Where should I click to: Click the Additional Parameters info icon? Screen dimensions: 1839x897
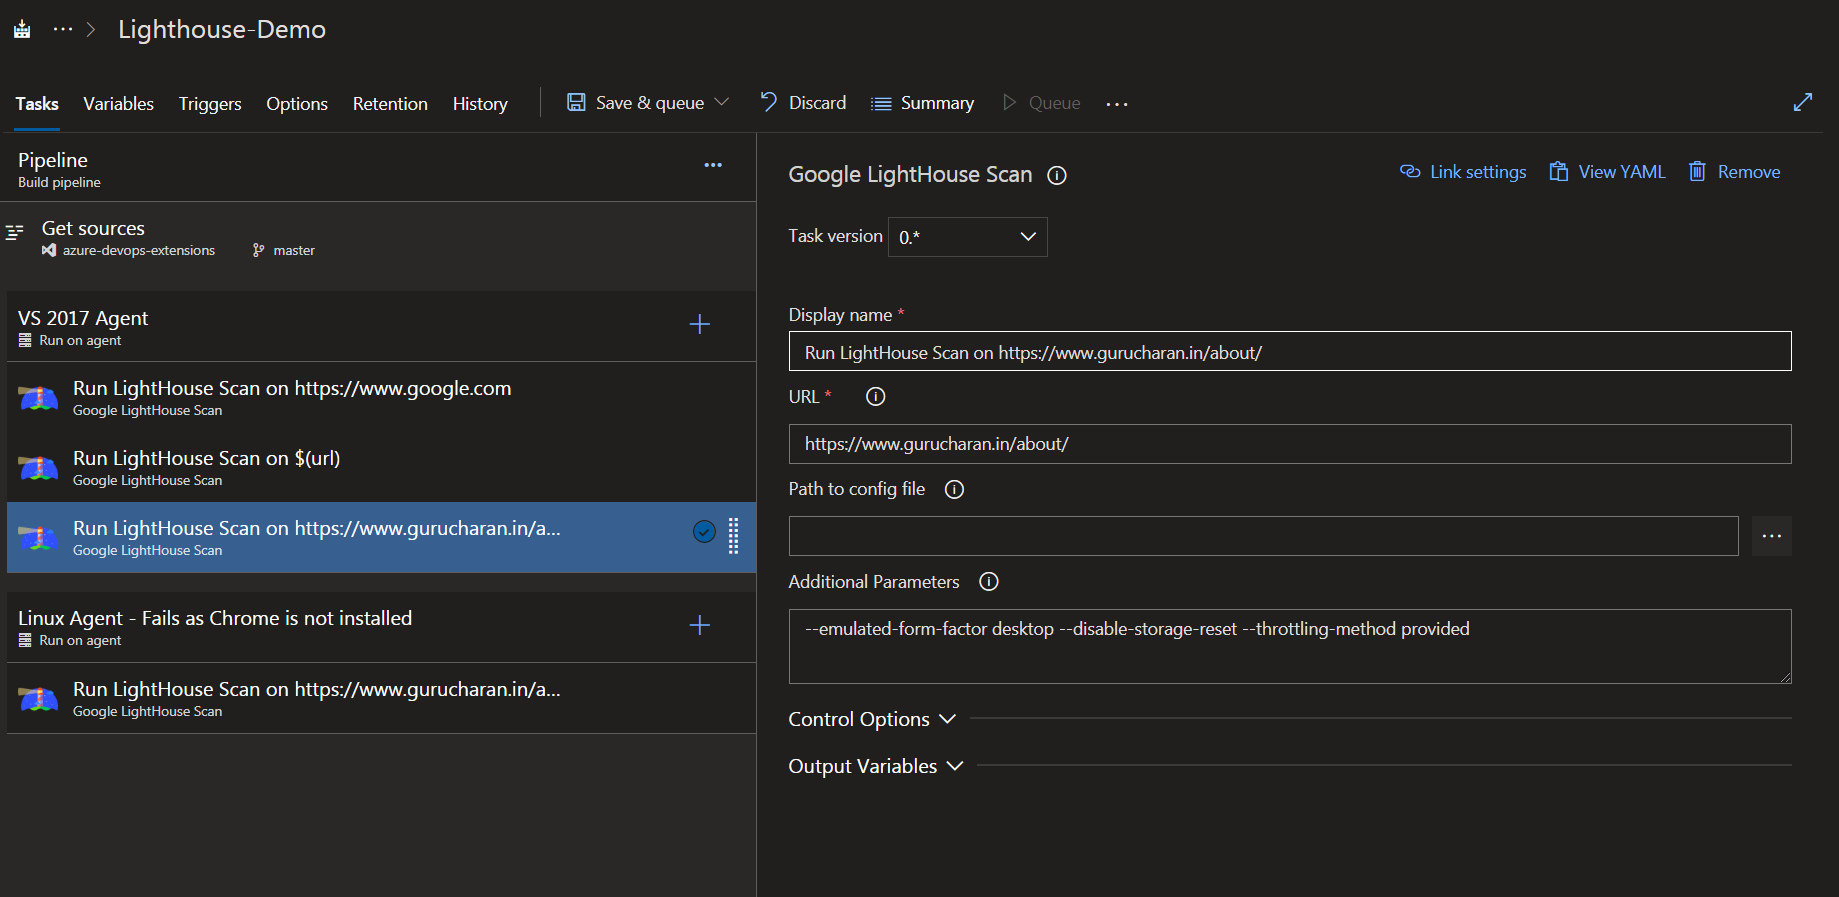pyautogui.click(x=988, y=582)
